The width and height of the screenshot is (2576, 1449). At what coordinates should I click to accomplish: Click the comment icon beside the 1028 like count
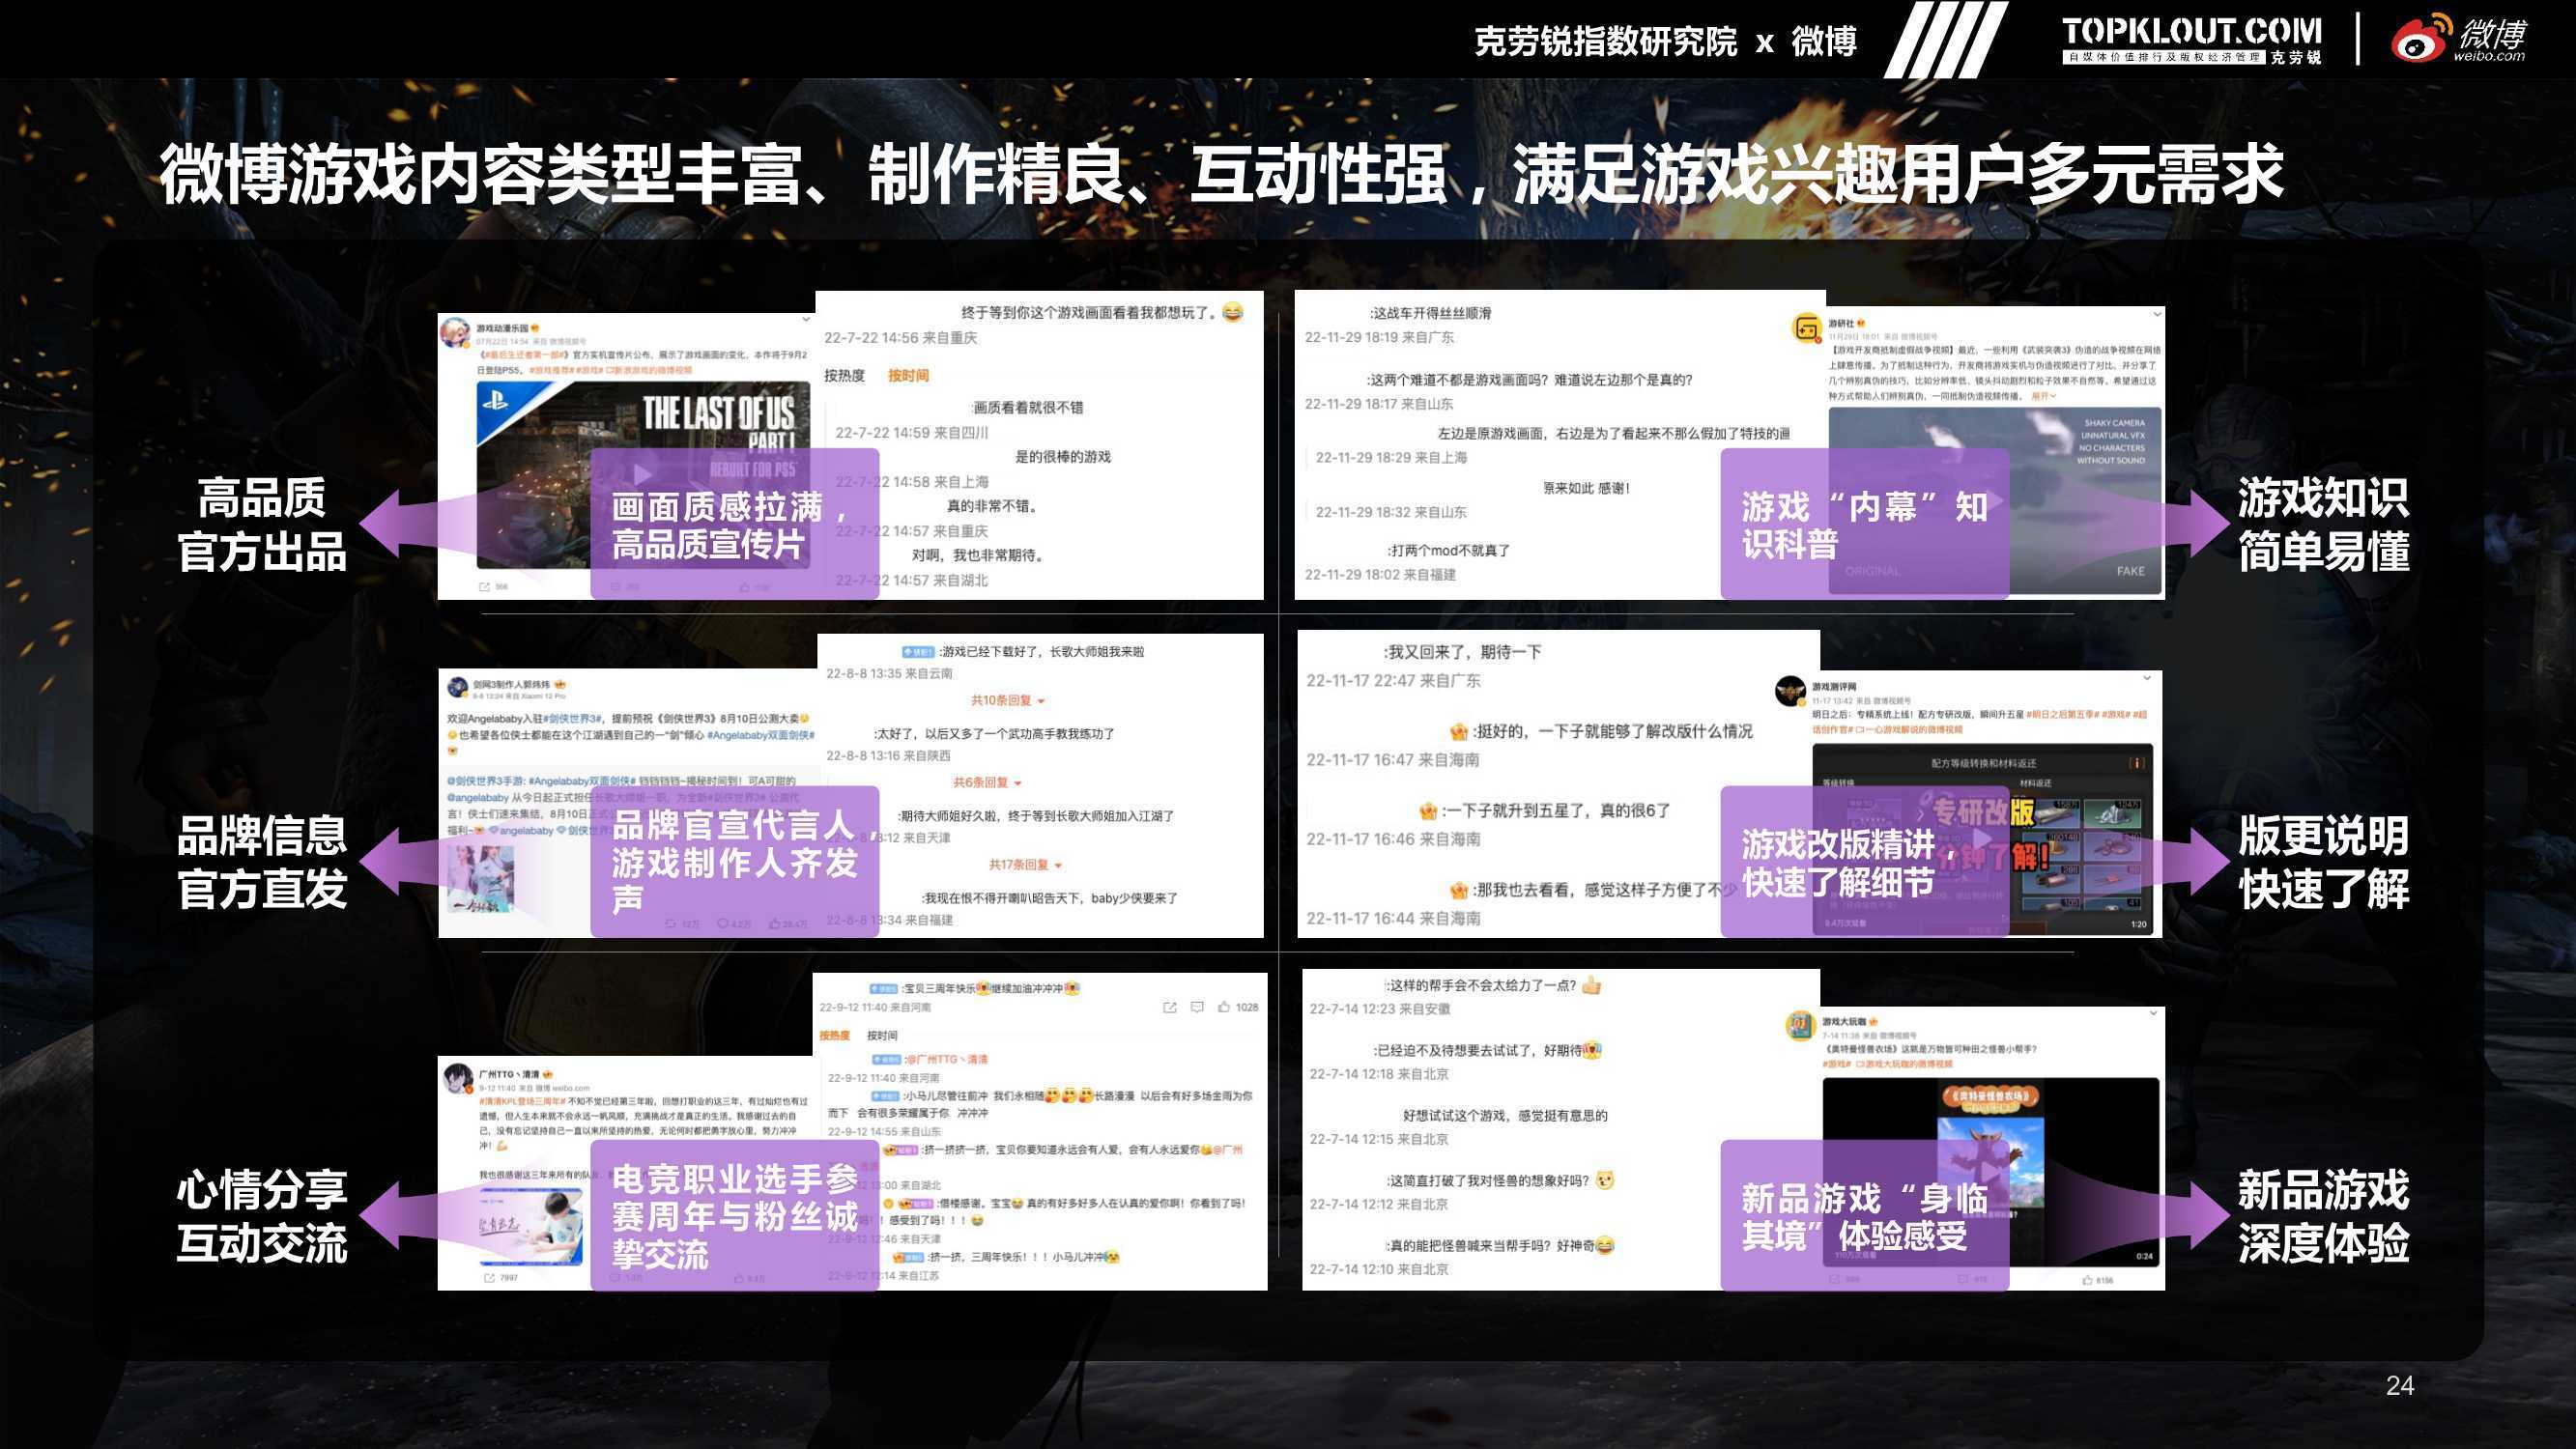(1197, 1007)
